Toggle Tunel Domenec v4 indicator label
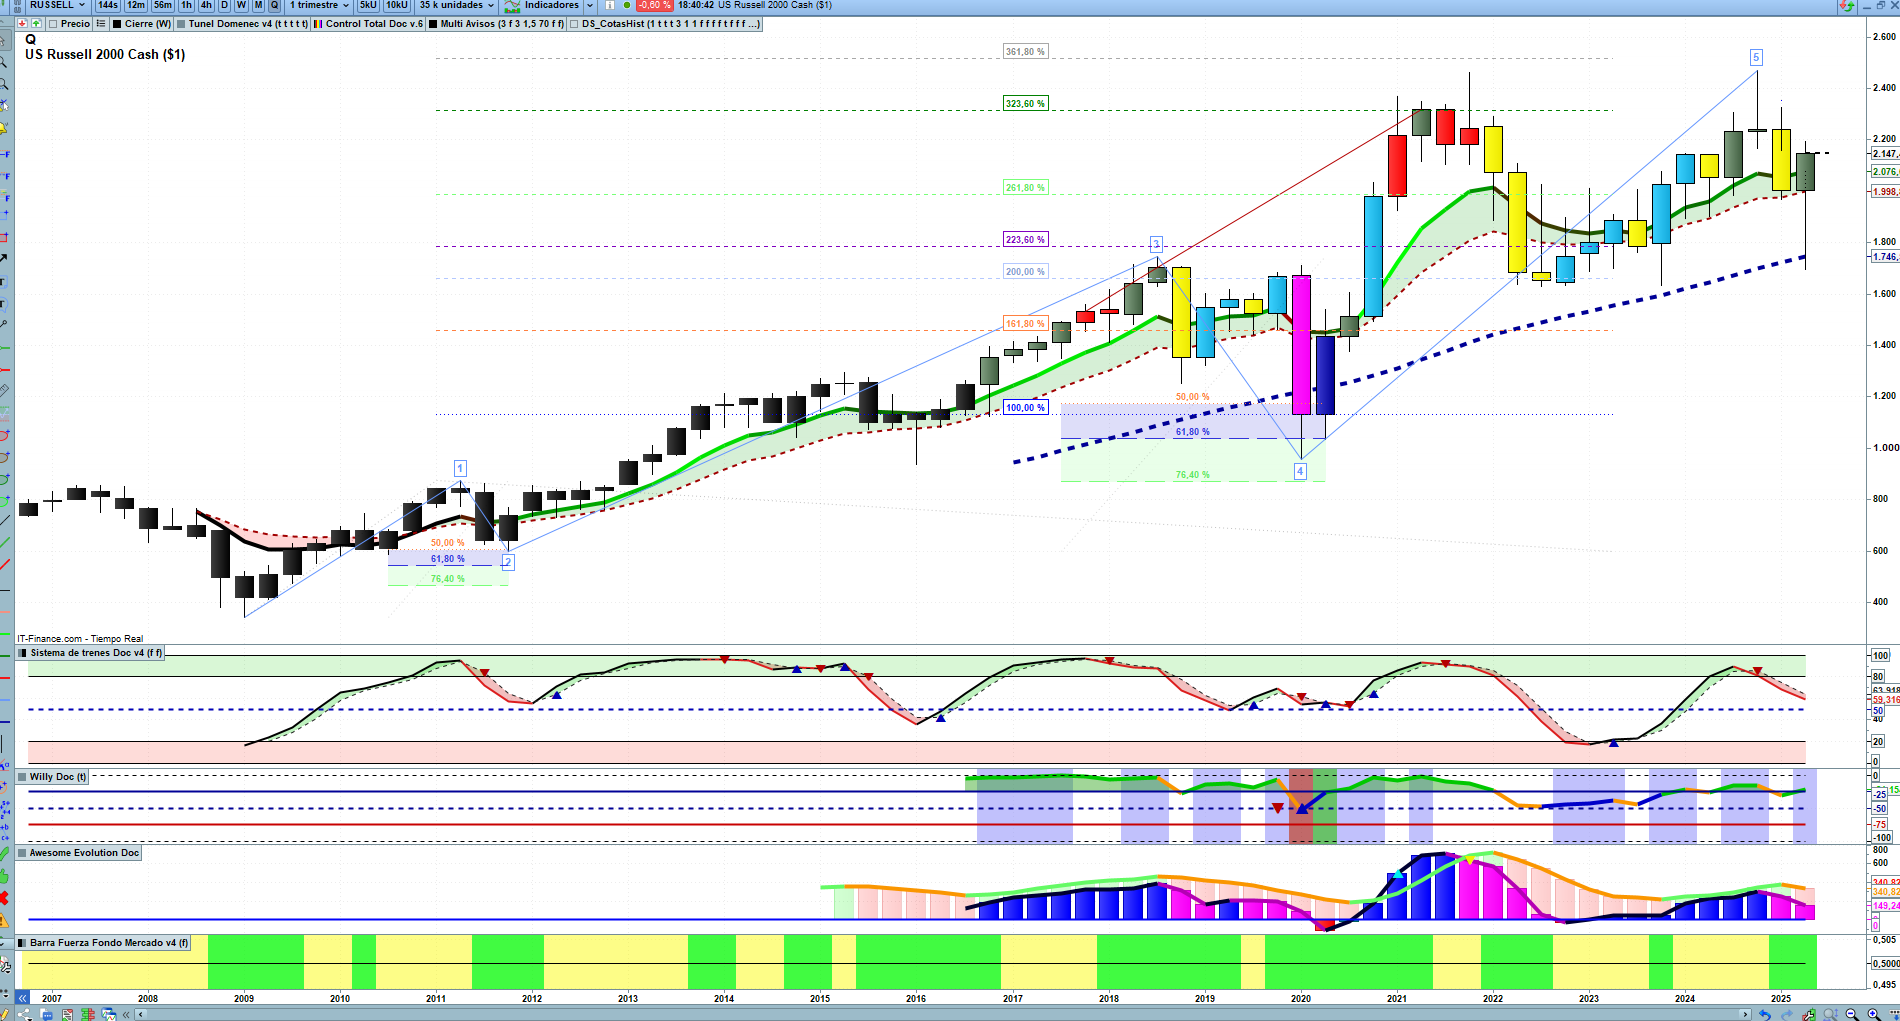The width and height of the screenshot is (1900, 1021). click(242, 23)
